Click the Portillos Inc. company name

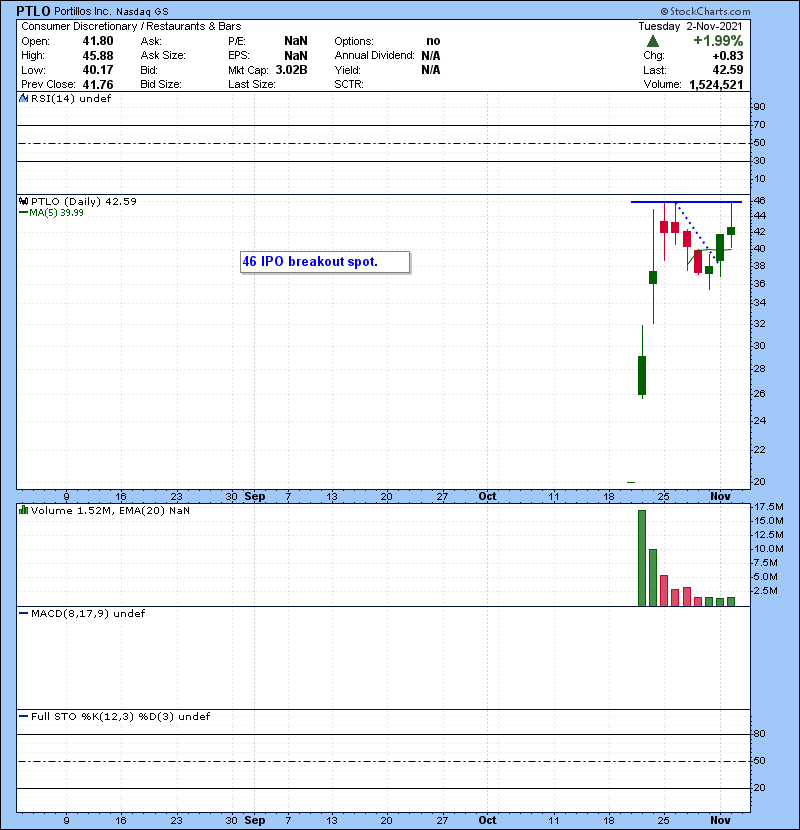pyautogui.click(x=83, y=11)
